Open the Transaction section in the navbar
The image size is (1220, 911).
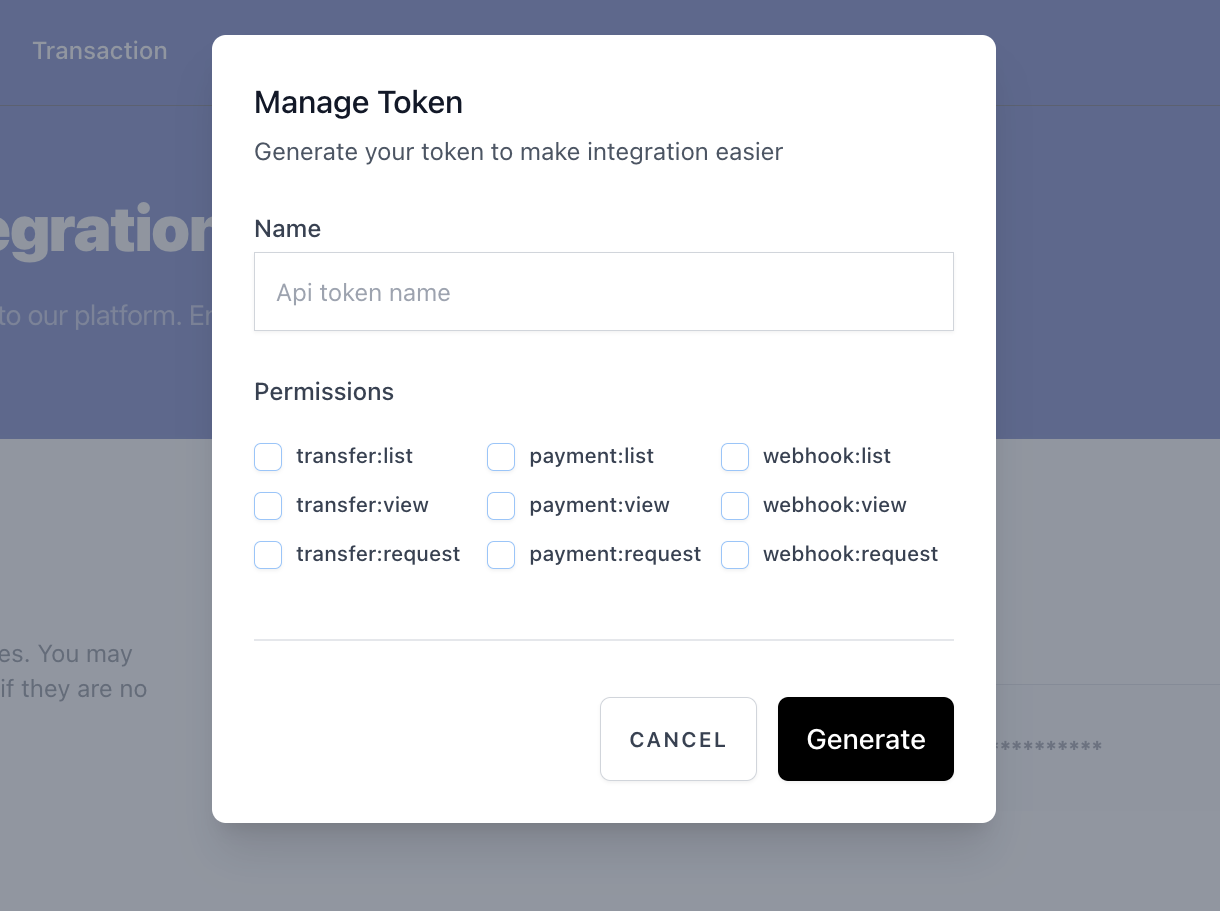point(100,50)
